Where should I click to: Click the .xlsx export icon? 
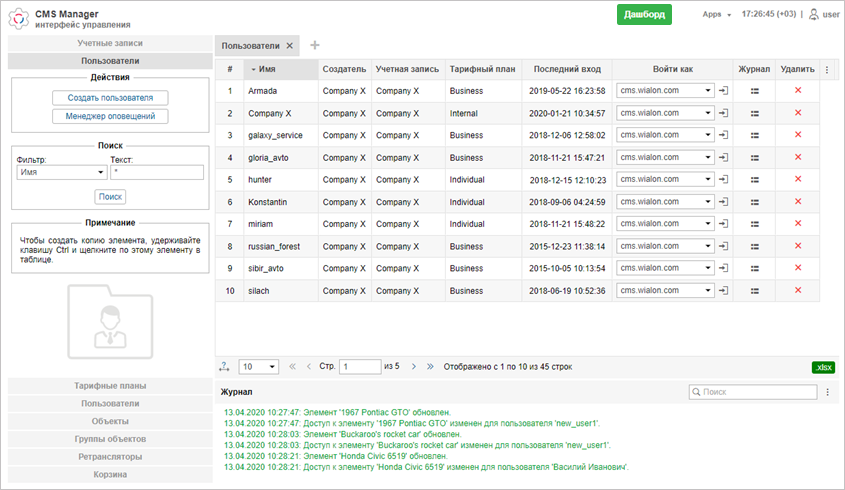pos(823,367)
